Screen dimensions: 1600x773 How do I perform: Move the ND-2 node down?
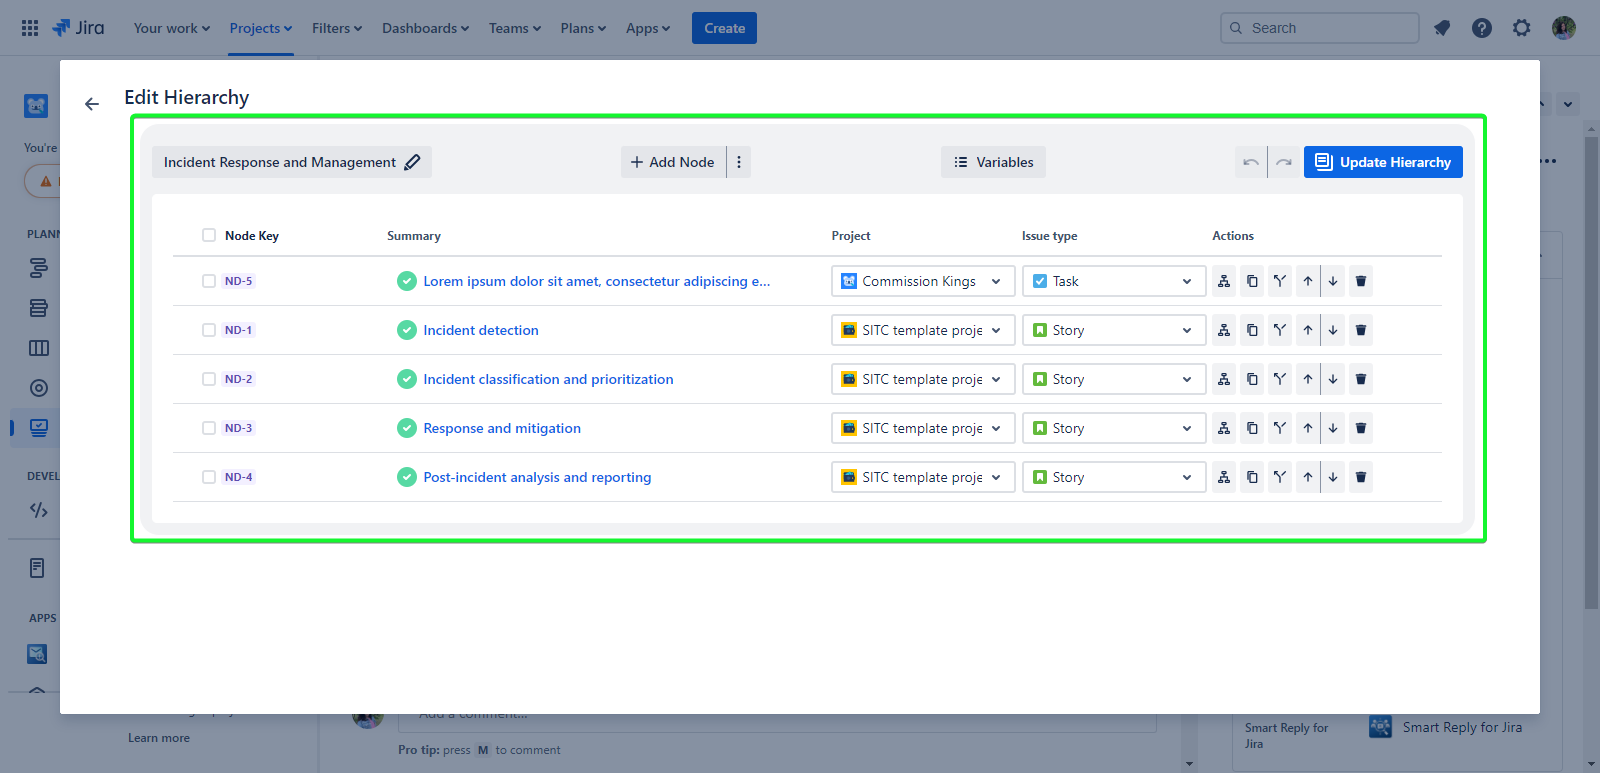[x=1333, y=379]
